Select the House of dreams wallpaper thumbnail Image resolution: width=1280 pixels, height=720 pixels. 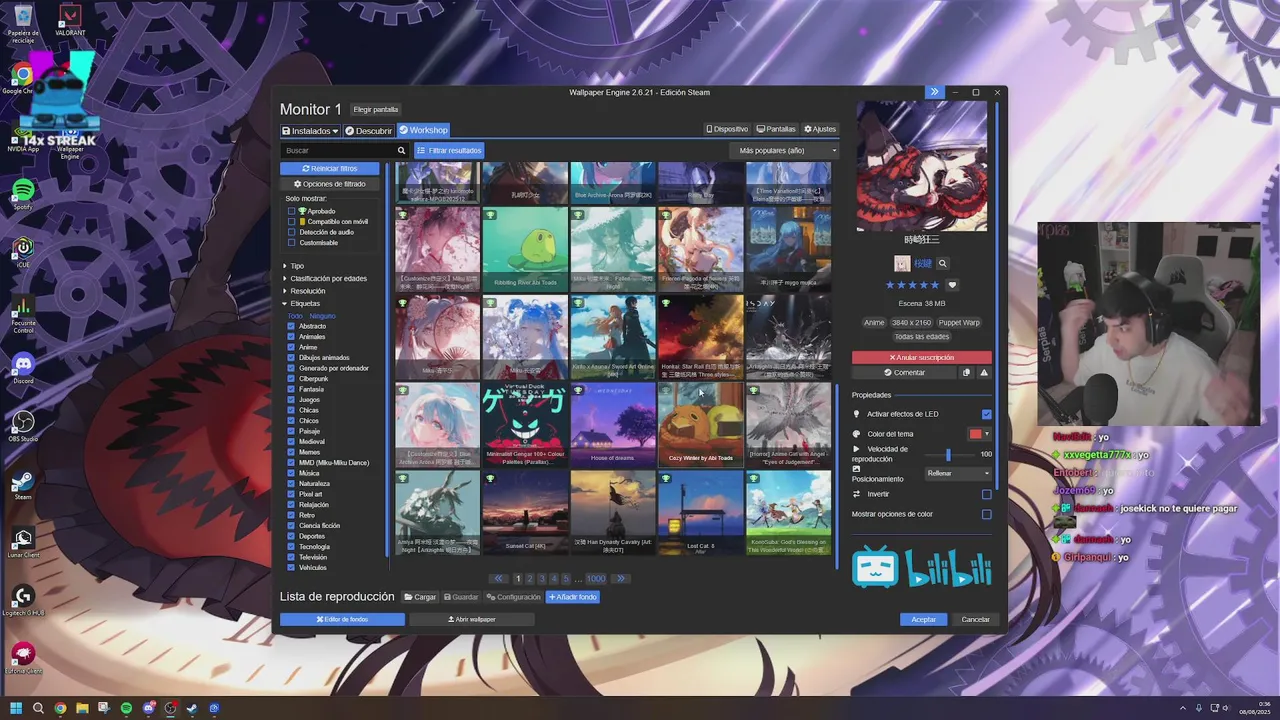coord(613,426)
